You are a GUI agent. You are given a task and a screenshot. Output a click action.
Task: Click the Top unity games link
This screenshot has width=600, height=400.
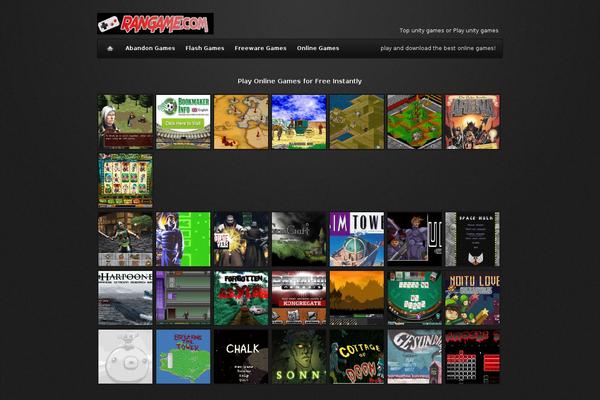(422, 30)
